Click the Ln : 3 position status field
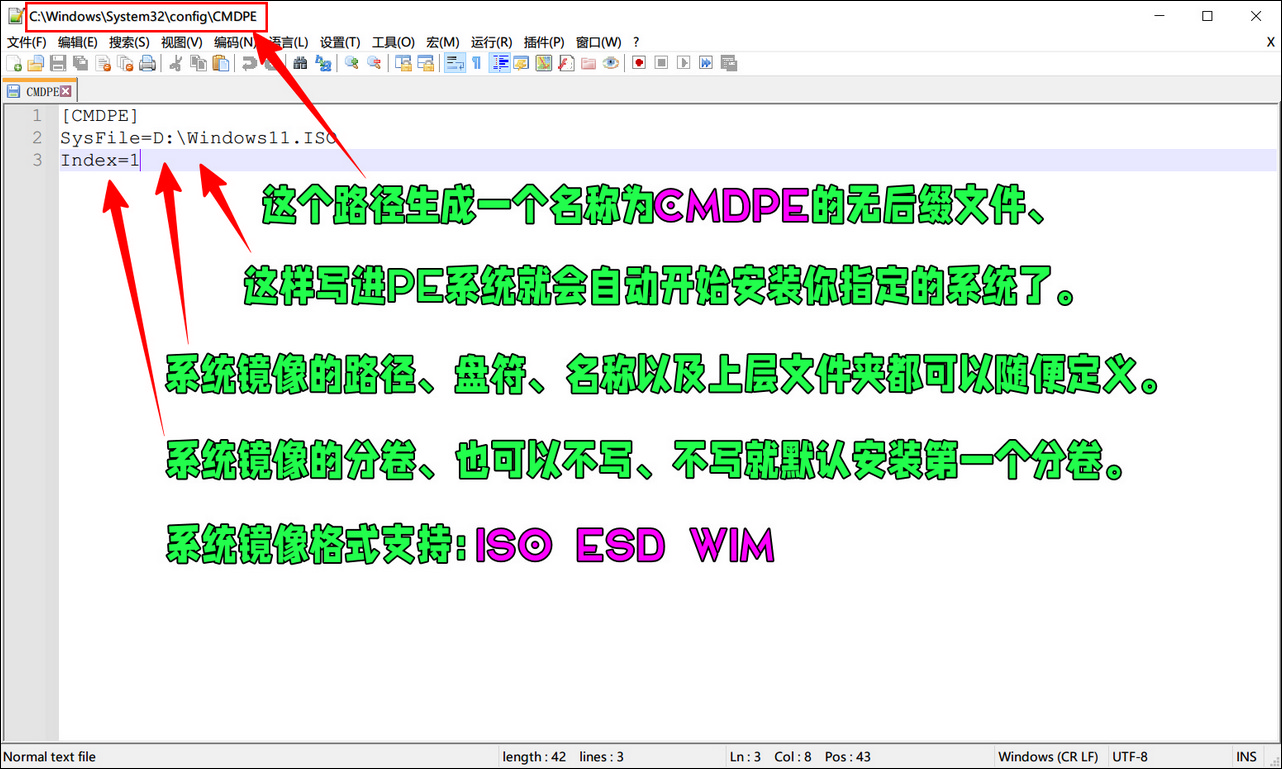1282x769 pixels. (x=743, y=757)
